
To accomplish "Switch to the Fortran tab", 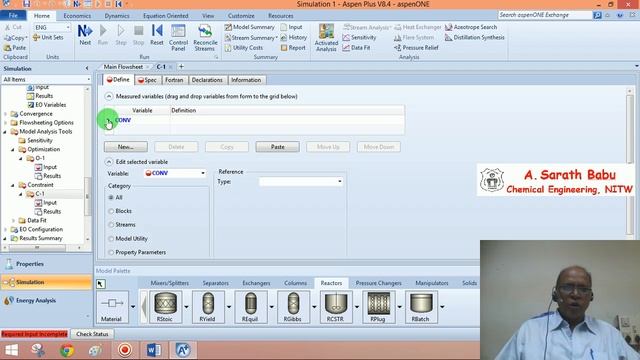I will (174, 80).
